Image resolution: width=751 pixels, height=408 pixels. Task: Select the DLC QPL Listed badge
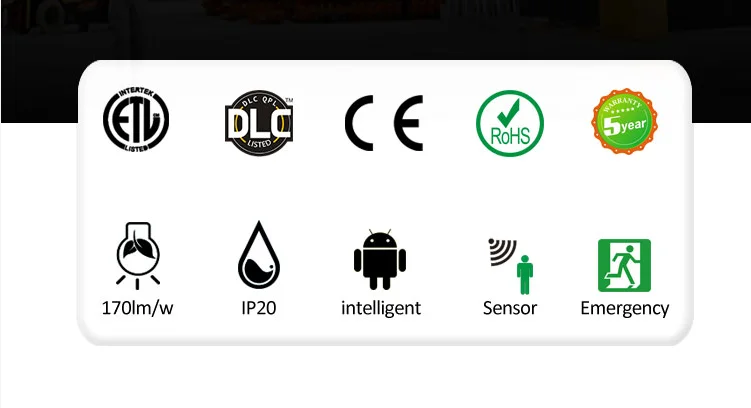259,123
